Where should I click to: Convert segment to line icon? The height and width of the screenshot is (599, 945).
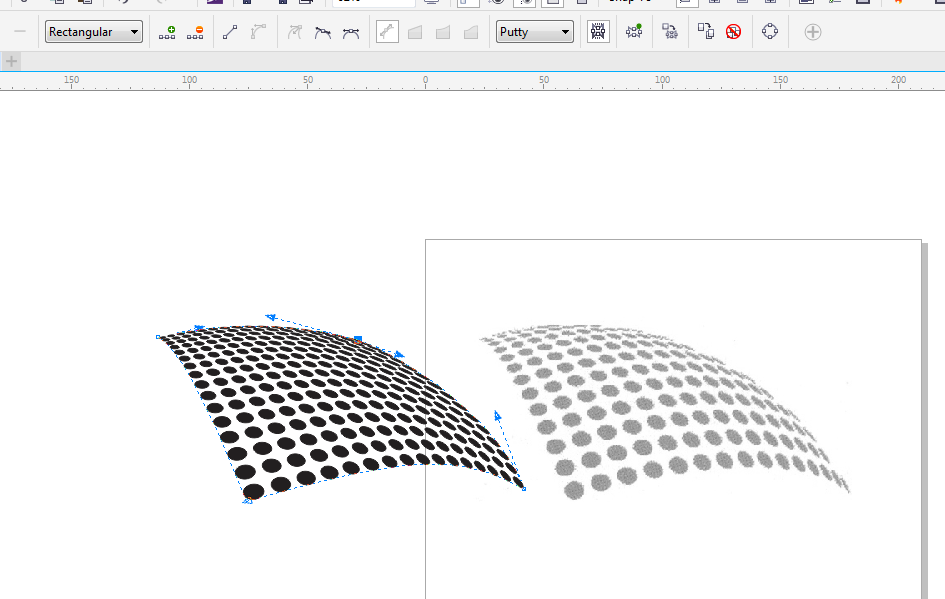(x=230, y=32)
